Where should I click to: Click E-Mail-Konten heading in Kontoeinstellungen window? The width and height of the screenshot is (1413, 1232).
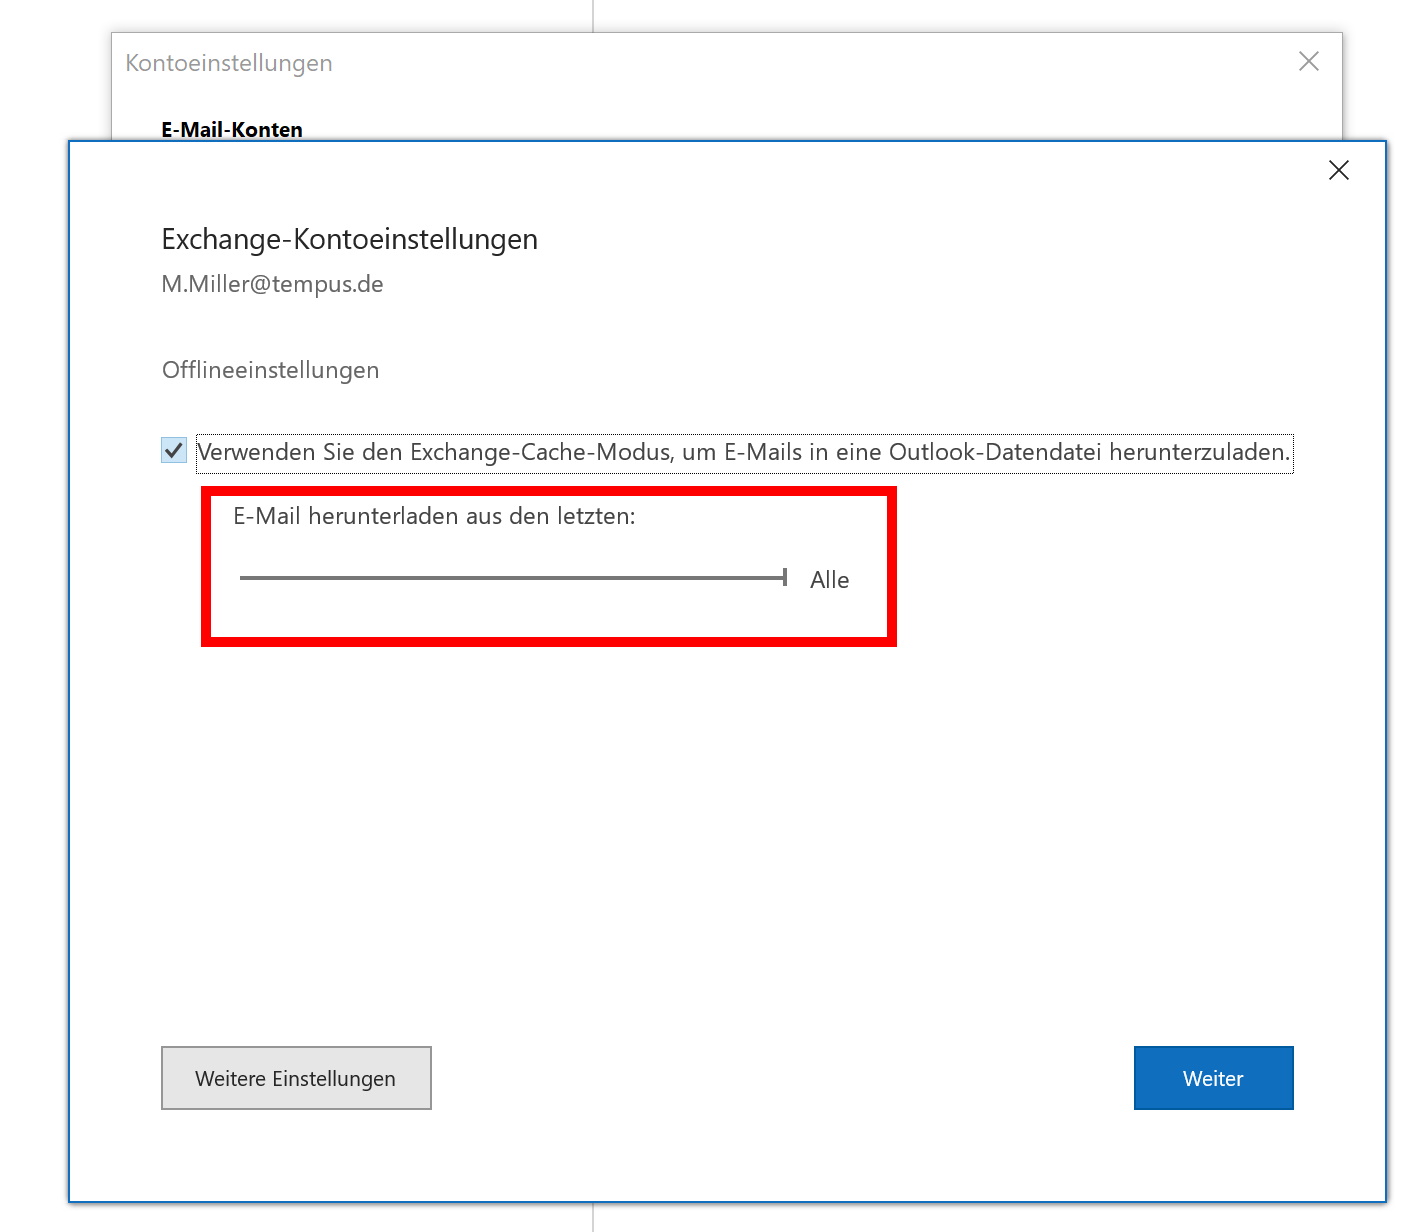pyautogui.click(x=232, y=129)
